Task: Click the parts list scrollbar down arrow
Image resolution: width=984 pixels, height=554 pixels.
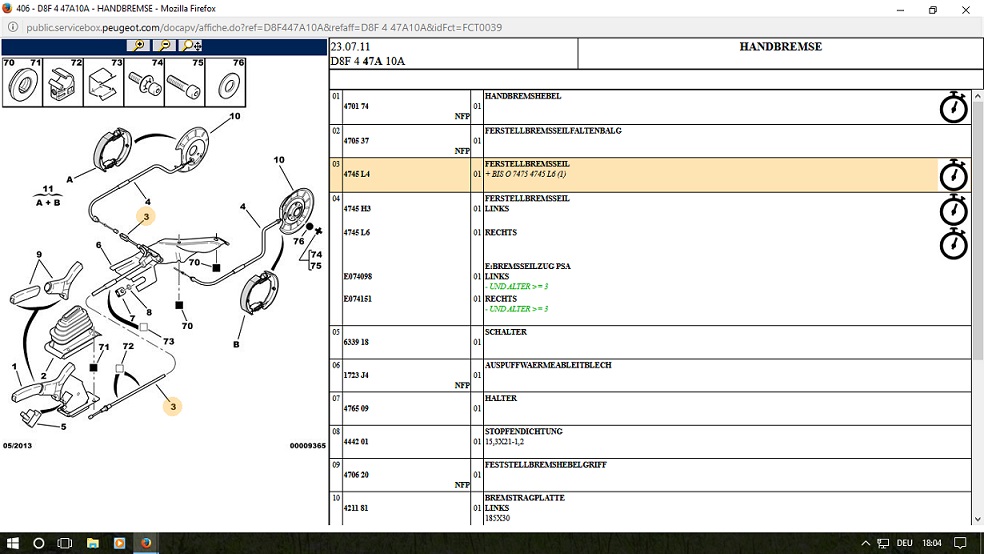Action: [977, 519]
